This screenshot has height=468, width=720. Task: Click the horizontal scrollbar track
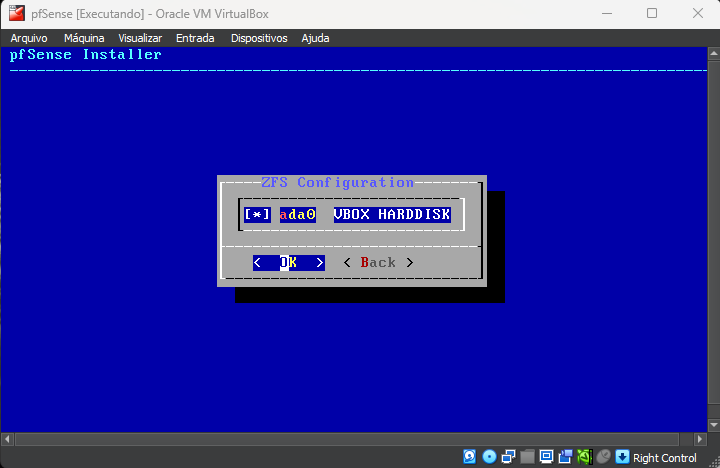347,439
